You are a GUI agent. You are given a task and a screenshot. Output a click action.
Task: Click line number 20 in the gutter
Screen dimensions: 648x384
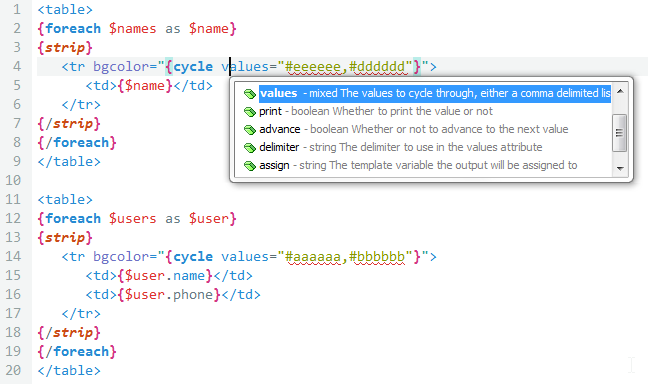click(x=13, y=370)
